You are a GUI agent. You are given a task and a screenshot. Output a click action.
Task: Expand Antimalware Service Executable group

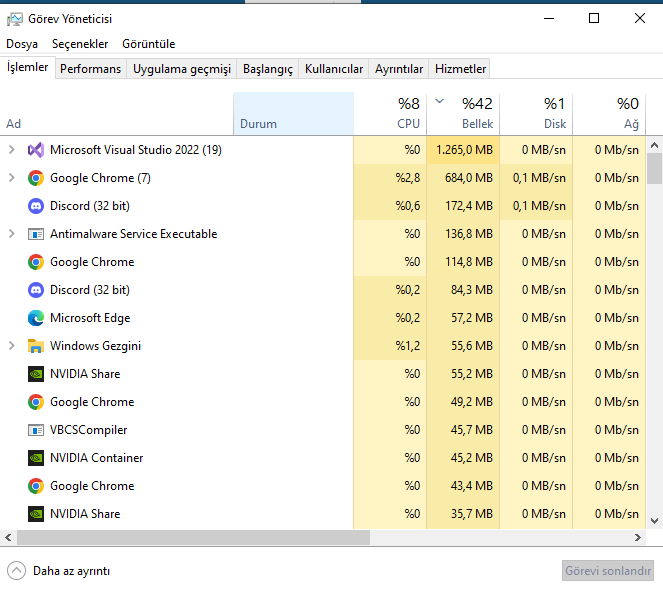(x=12, y=233)
